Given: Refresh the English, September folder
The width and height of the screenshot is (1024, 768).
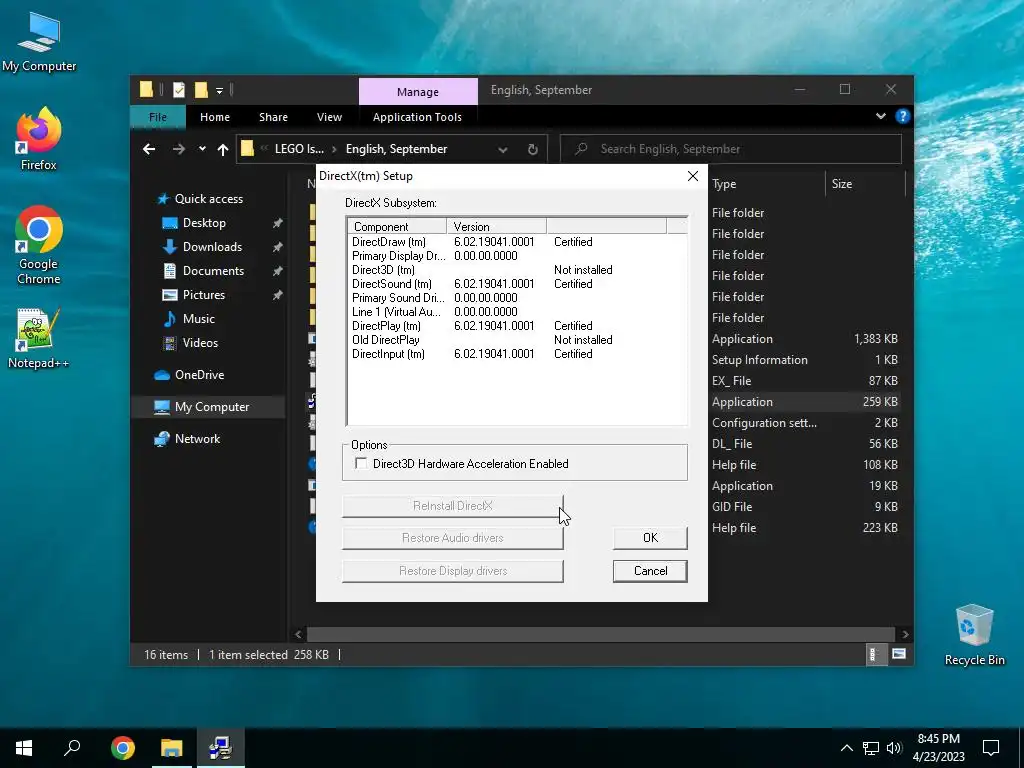Looking at the screenshot, I should [533, 150].
